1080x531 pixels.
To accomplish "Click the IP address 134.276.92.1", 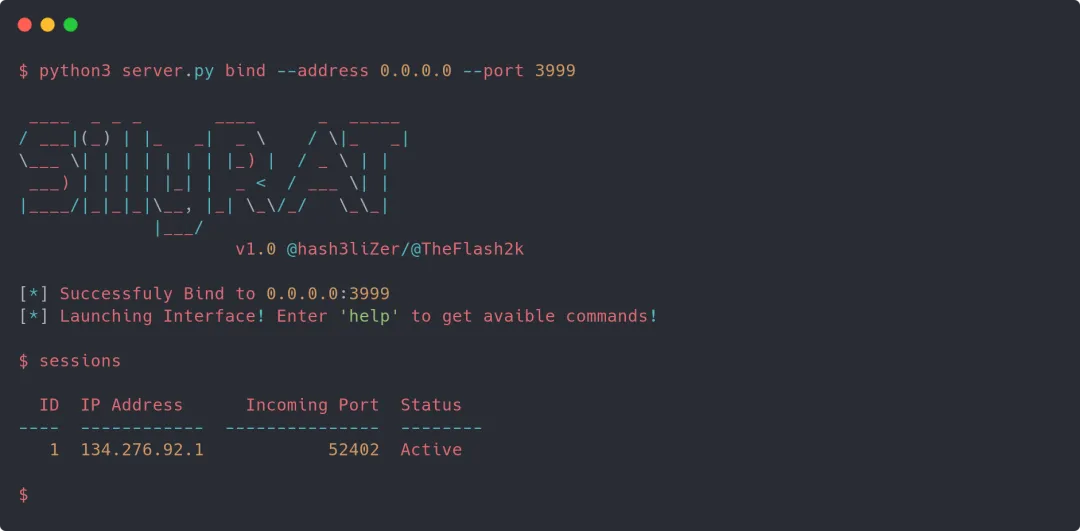I will 142,450.
